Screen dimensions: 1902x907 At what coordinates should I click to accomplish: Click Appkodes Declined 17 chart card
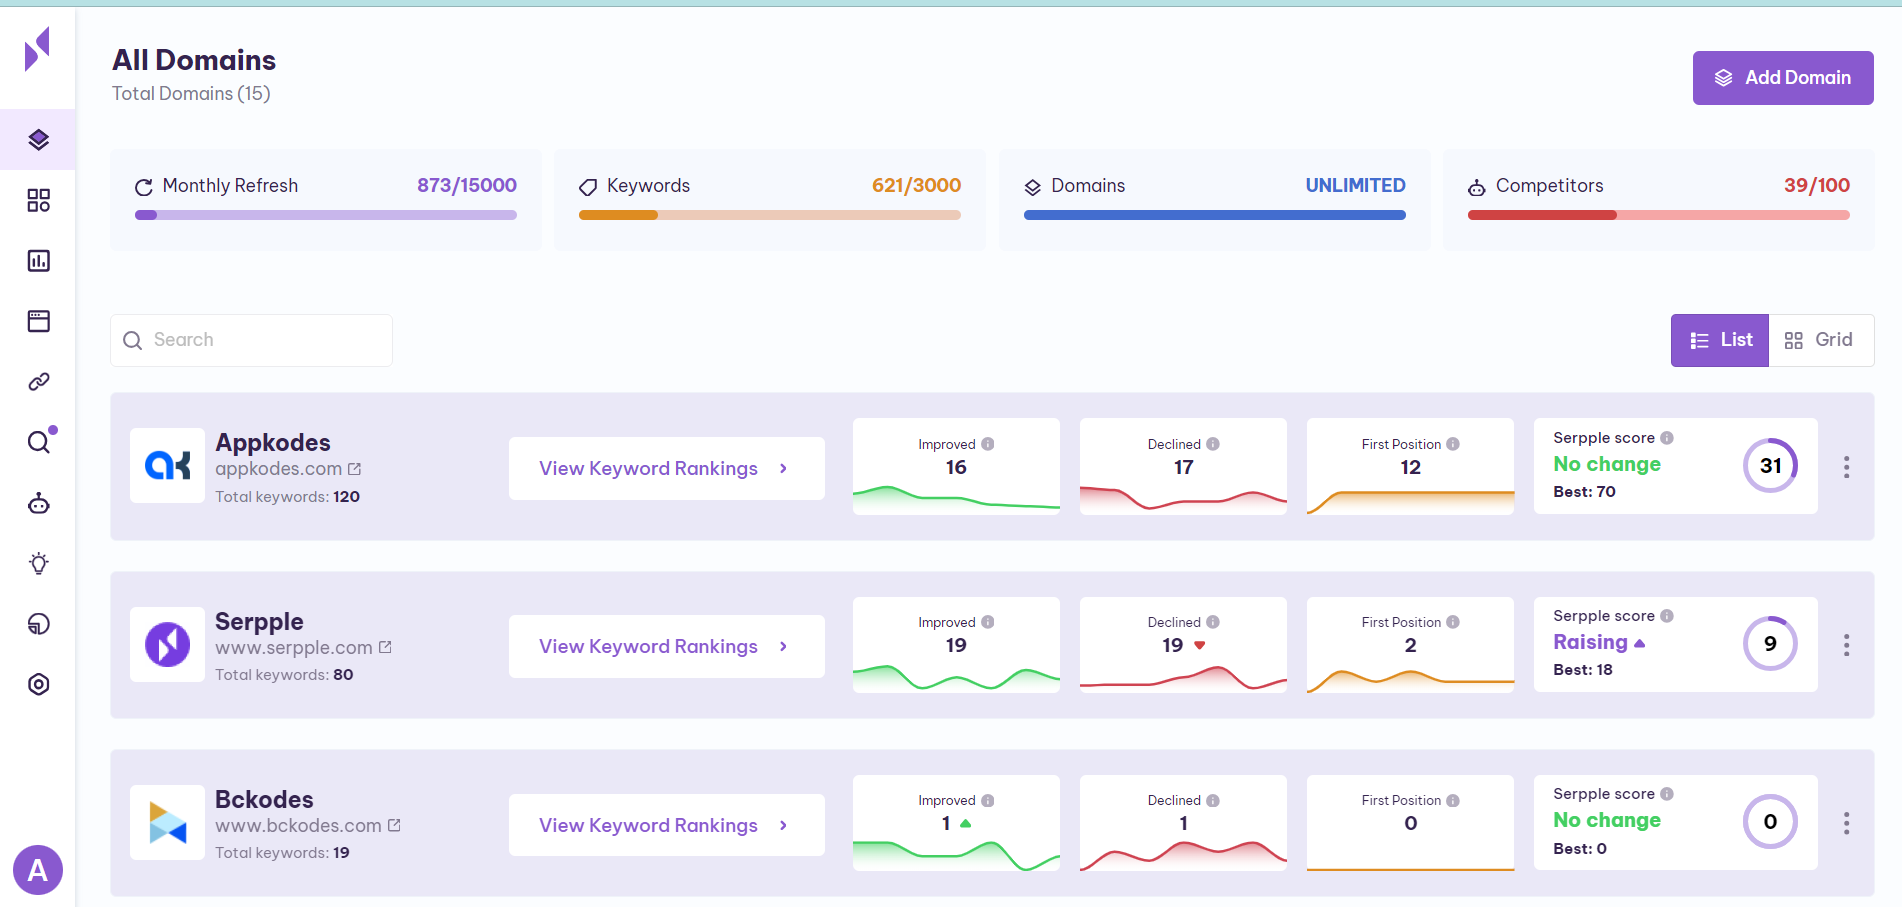1183,466
